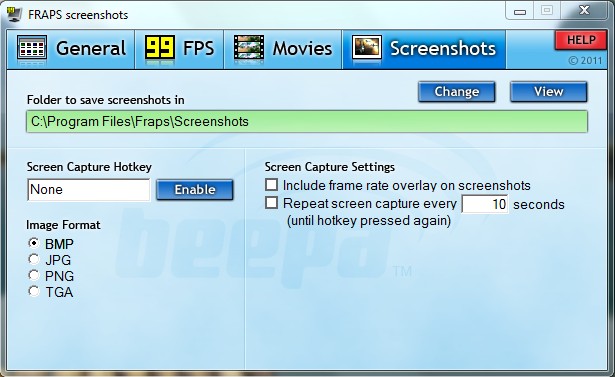The height and width of the screenshot is (377, 615).
Task: Click the Movies film strip icon
Action: pyautogui.click(x=249, y=47)
